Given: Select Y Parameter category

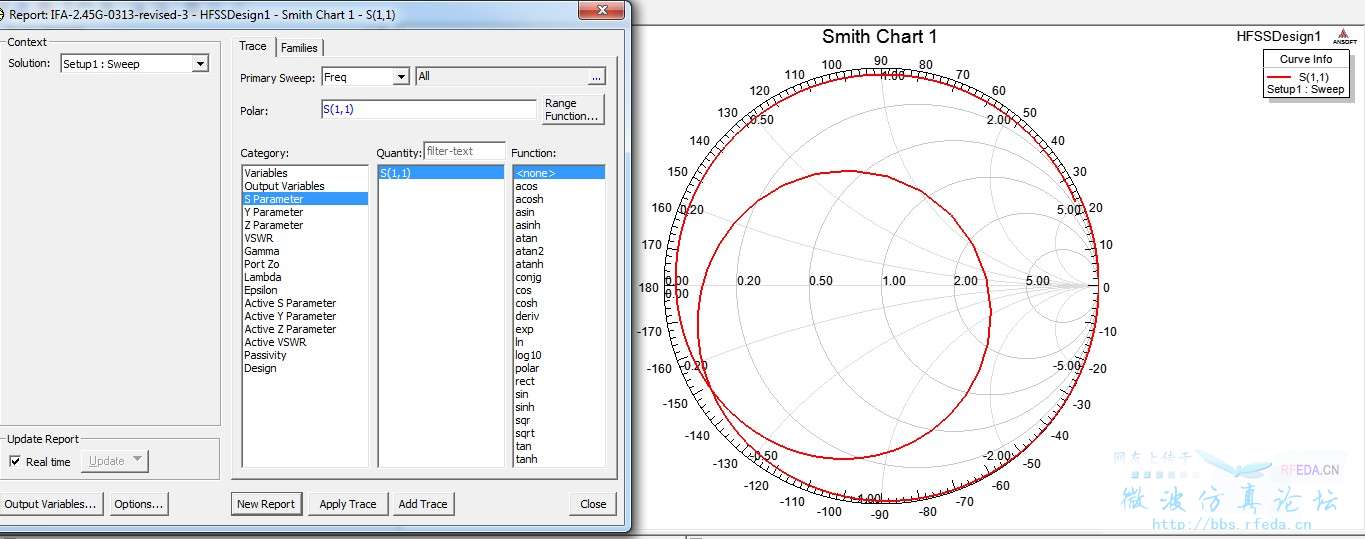Looking at the screenshot, I should point(305,212).
